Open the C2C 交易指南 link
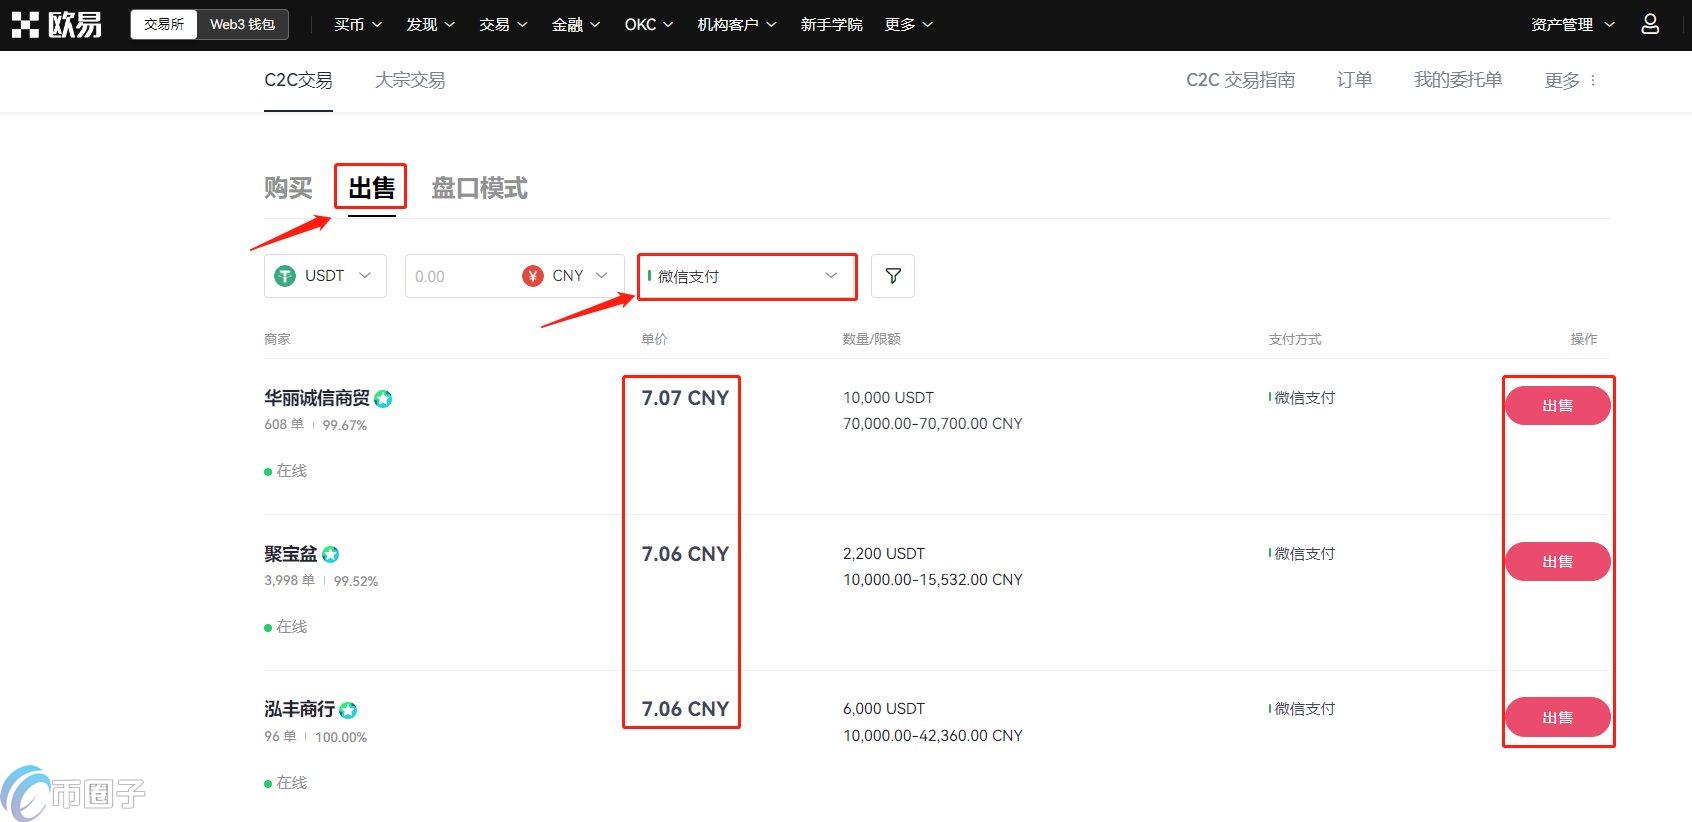The width and height of the screenshot is (1692, 822). tap(1240, 80)
